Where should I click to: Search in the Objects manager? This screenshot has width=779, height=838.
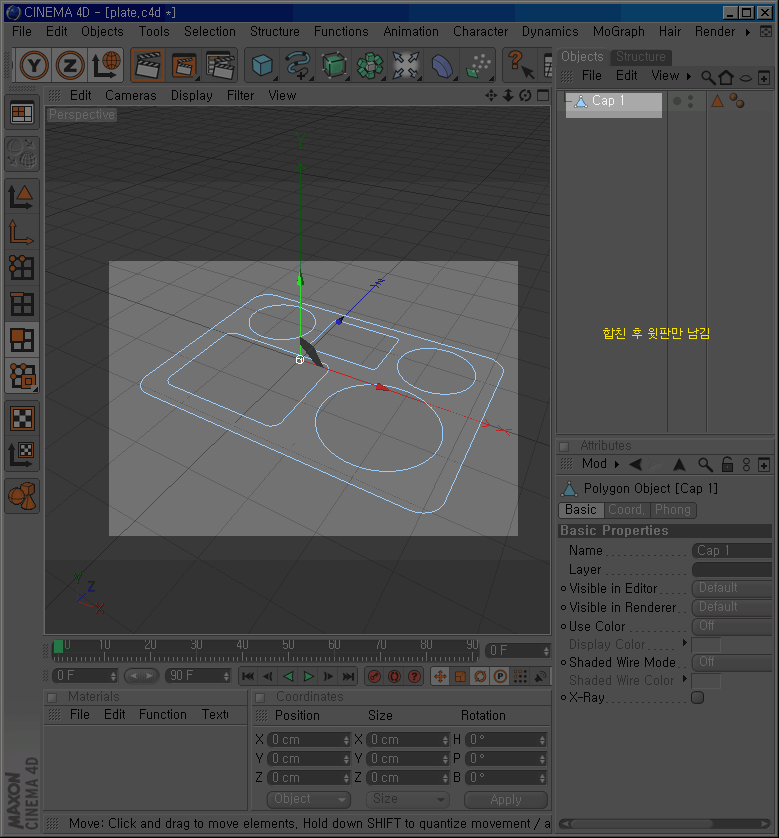click(x=708, y=78)
